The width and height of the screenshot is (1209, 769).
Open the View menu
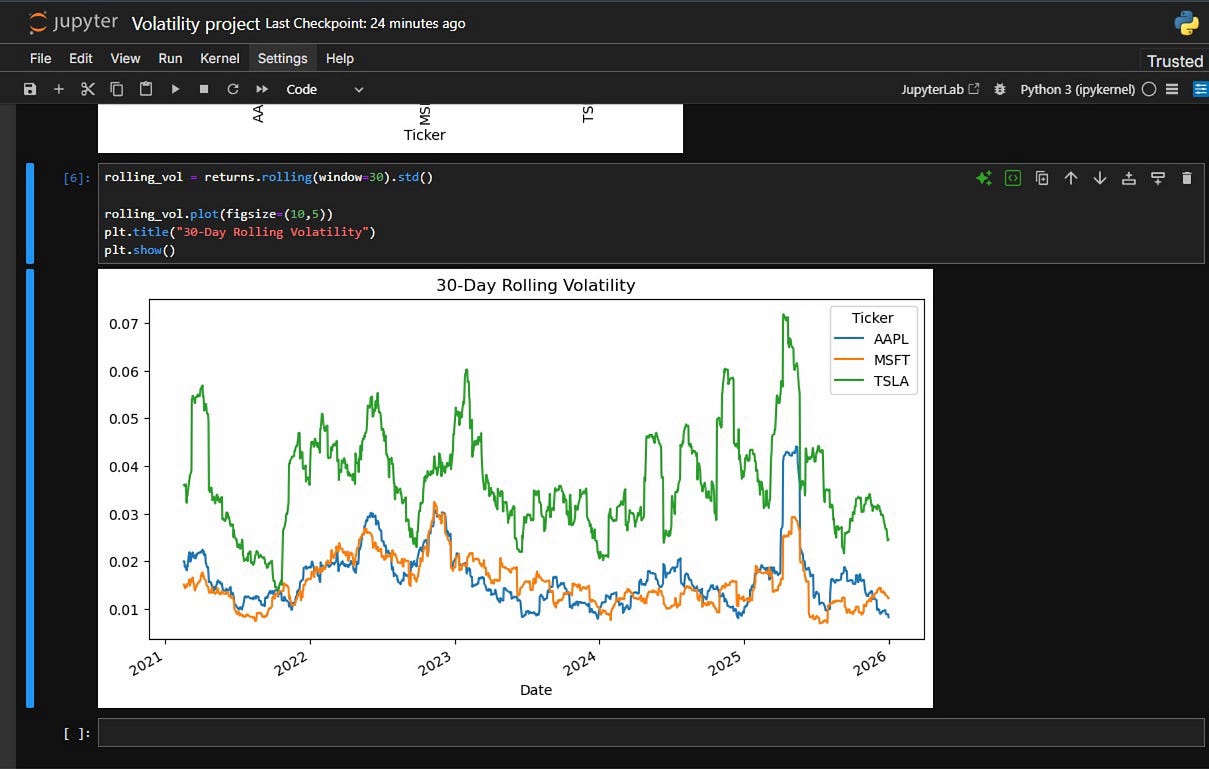click(125, 58)
